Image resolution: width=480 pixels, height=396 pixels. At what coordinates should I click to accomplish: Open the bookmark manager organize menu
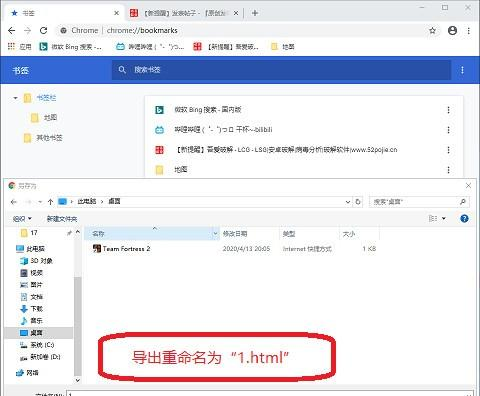(462, 70)
